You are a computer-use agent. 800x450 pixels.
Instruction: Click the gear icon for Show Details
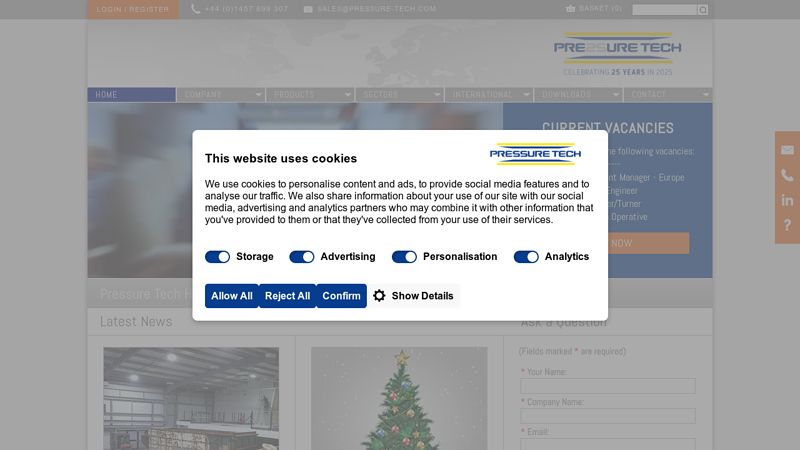pyautogui.click(x=379, y=295)
